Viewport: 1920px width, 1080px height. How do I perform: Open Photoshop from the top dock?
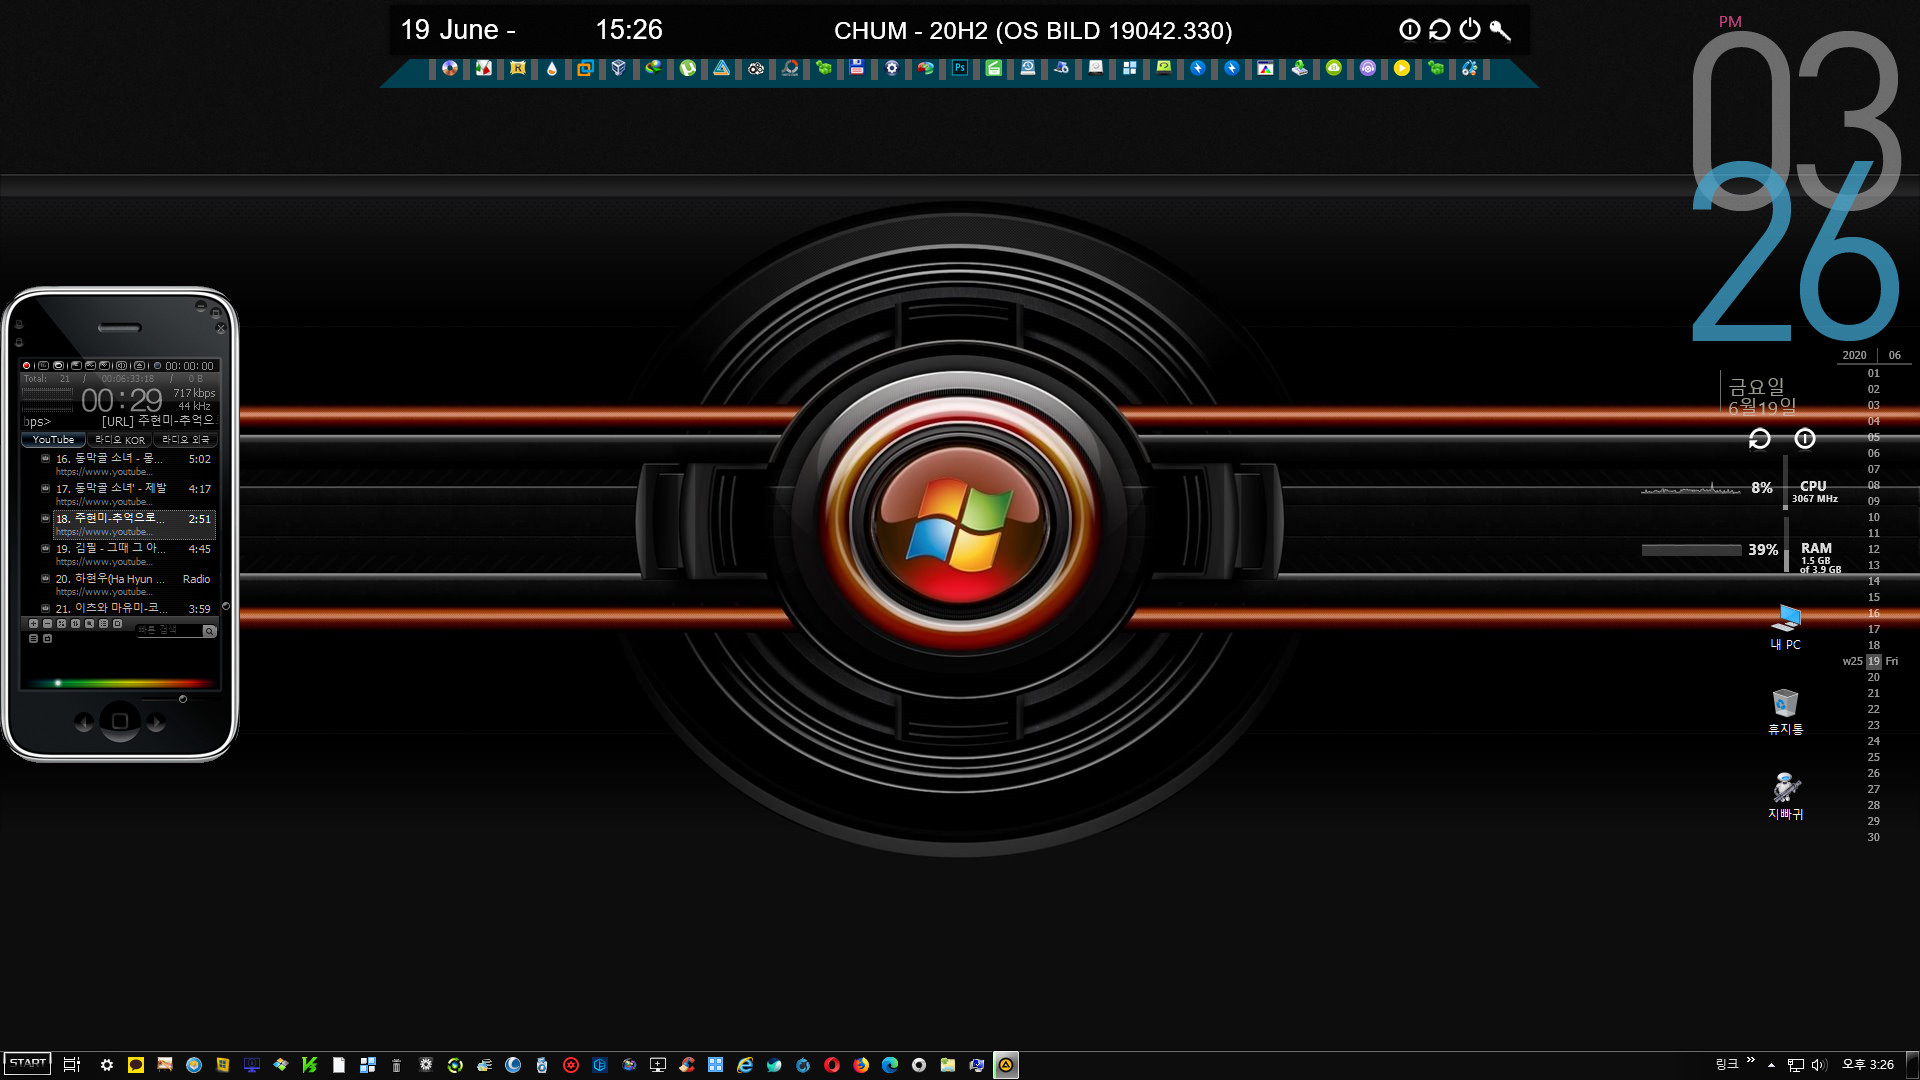tap(959, 68)
